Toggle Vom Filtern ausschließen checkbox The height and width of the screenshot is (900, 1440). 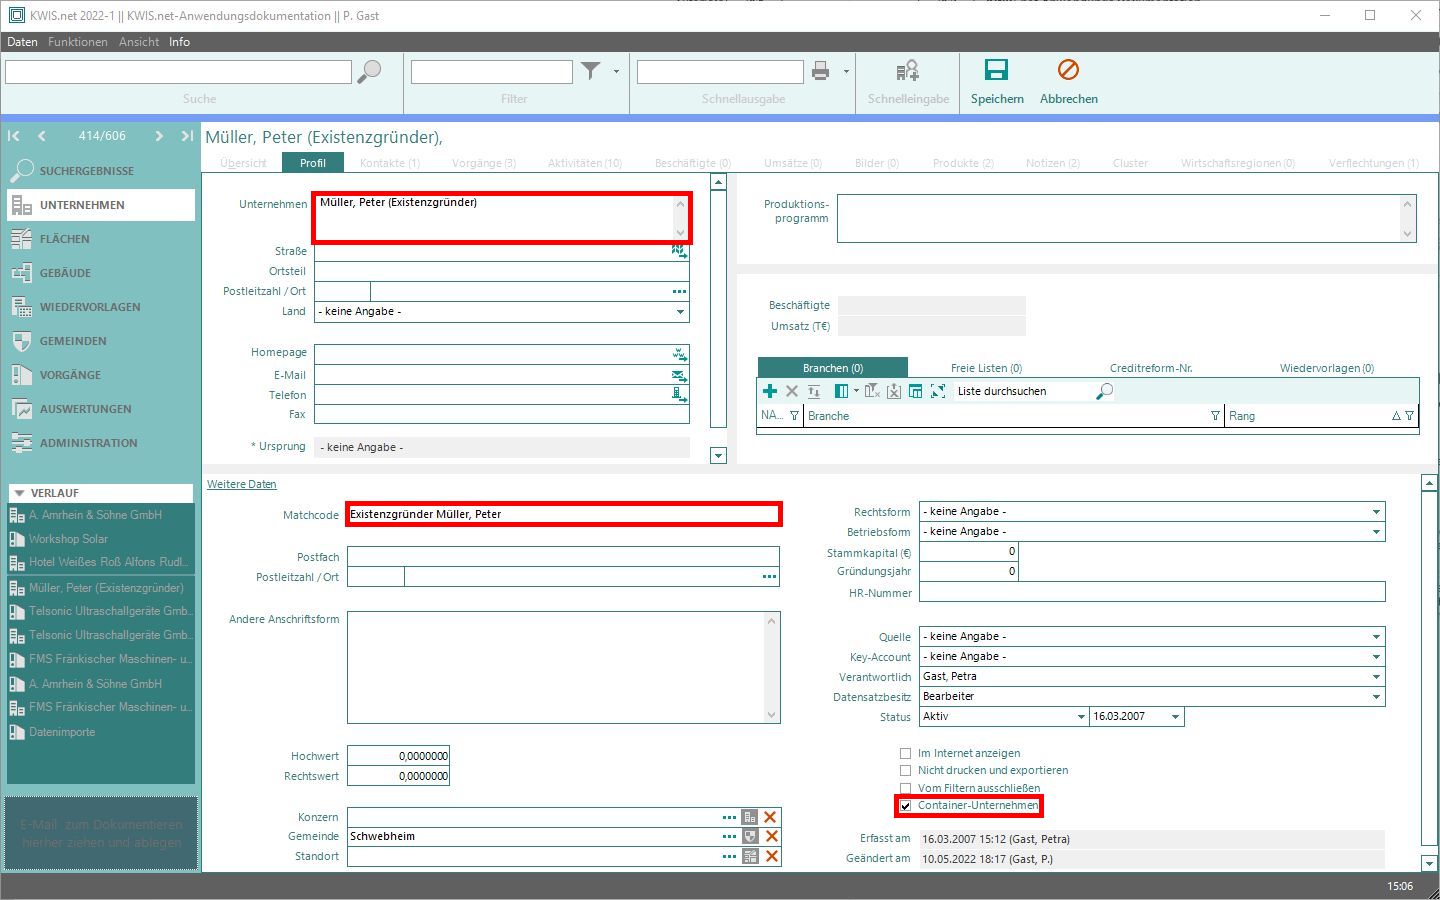pyautogui.click(x=905, y=789)
